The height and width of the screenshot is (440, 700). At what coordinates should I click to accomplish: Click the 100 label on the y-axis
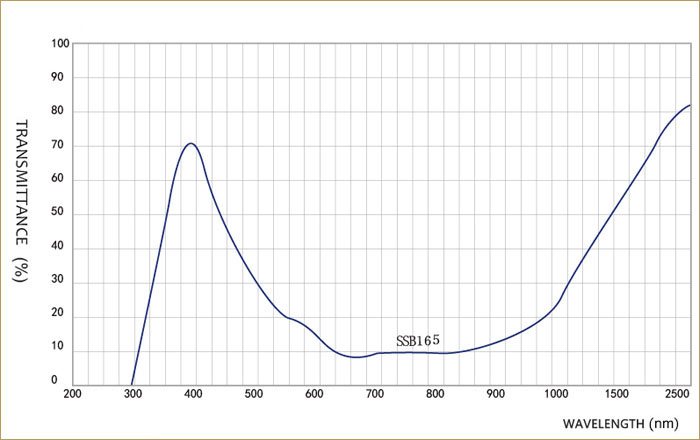click(x=61, y=44)
